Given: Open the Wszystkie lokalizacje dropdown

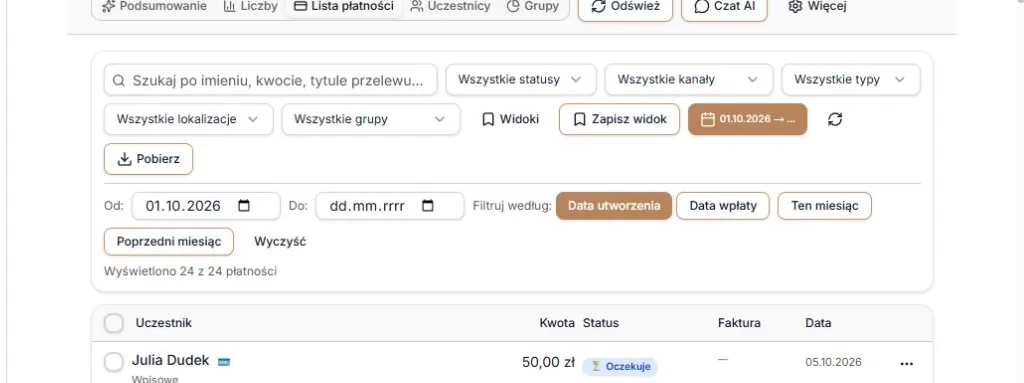Looking at the screenshot, I should (189, 120).
